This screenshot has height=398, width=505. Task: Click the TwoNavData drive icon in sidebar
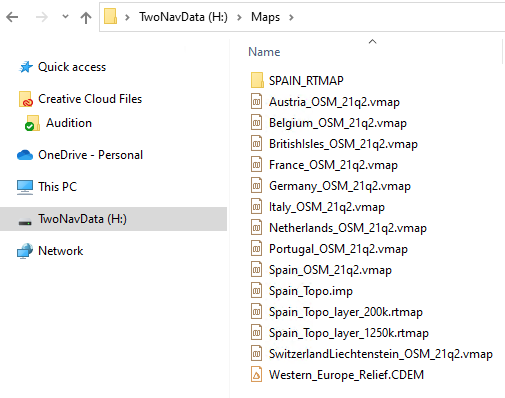(25, 222)
